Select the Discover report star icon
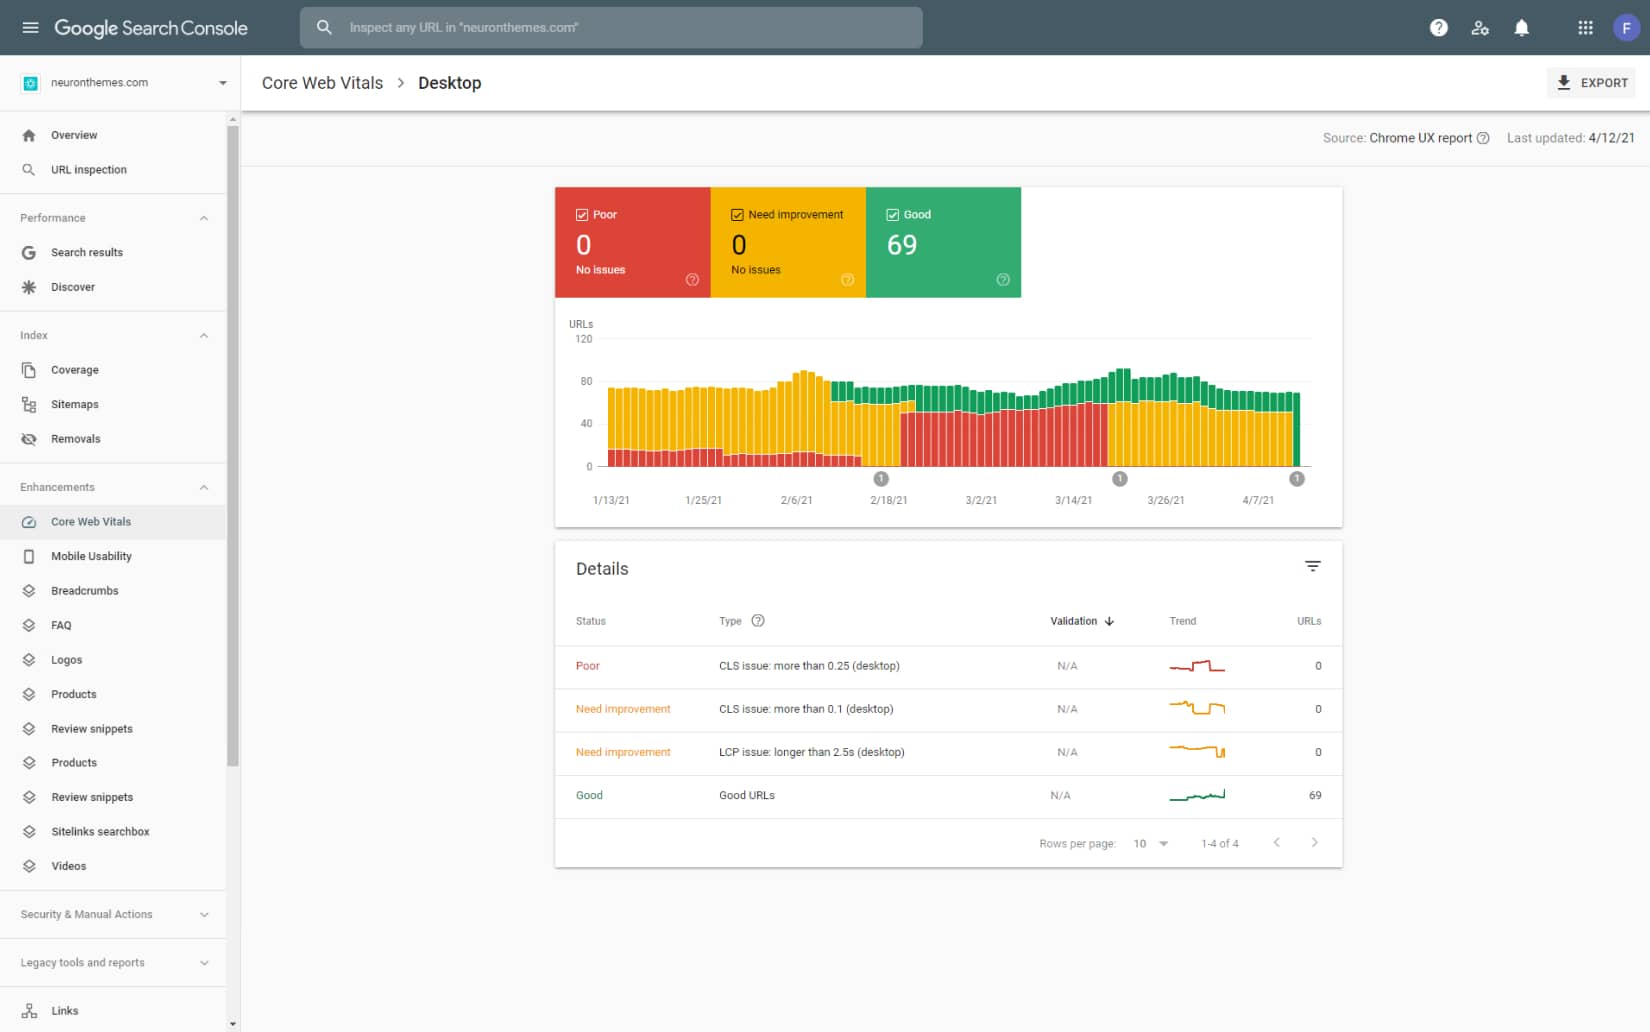 point(30,287)
